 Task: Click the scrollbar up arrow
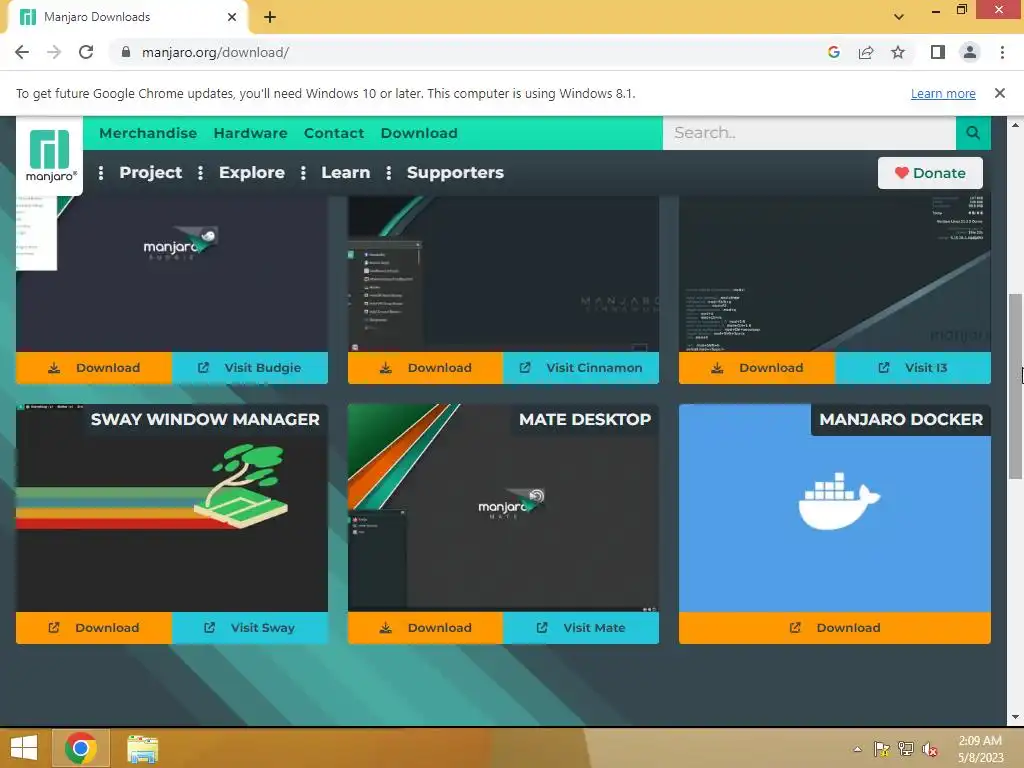pos(1015,124)
